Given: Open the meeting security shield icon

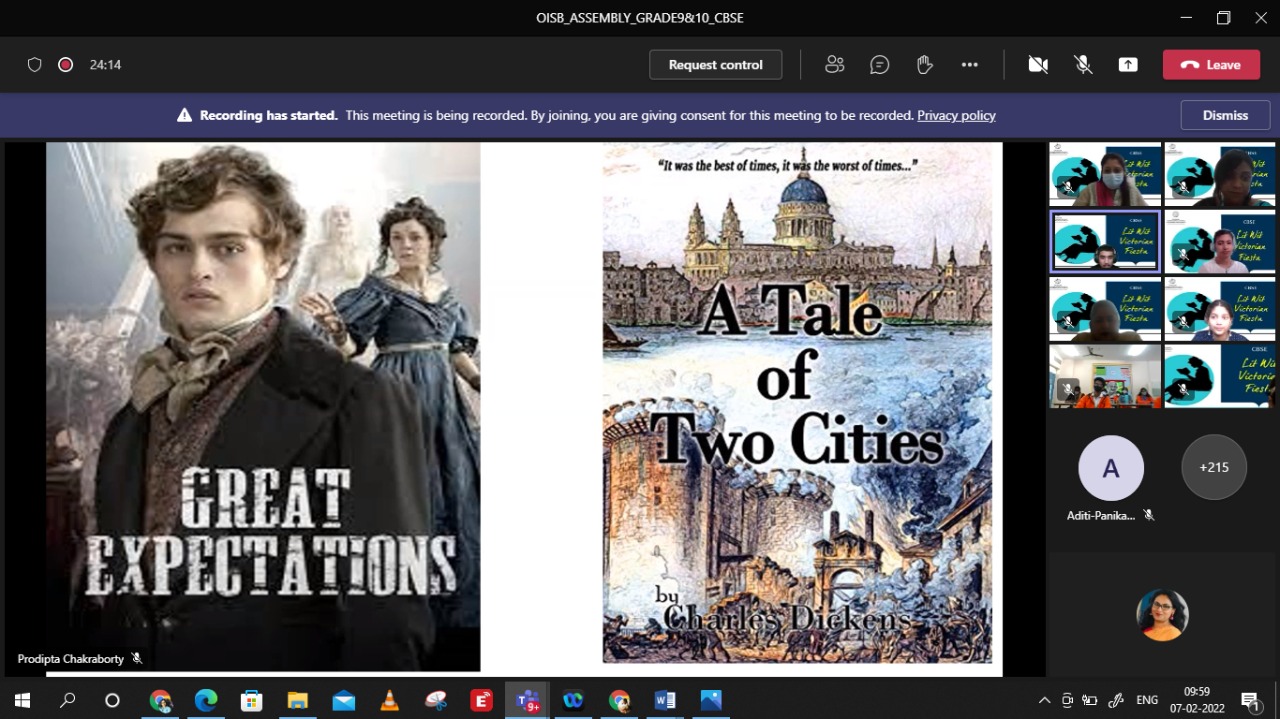Looking at the screenshot, I should pos(35,65).
